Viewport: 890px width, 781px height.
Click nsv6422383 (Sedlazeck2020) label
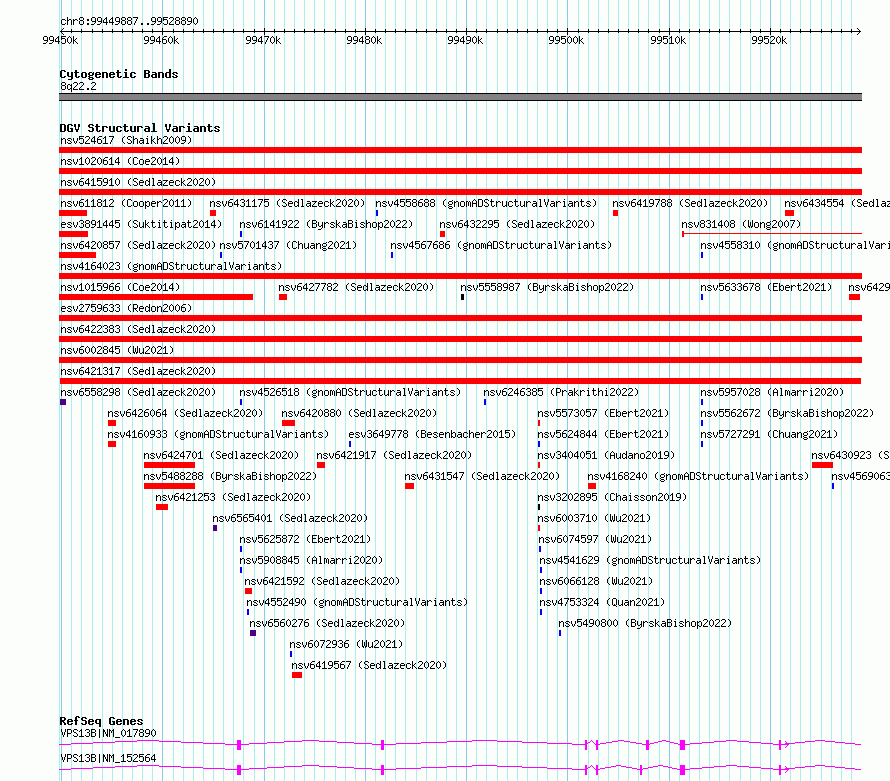pyautogui.click(x=138, y=329)
